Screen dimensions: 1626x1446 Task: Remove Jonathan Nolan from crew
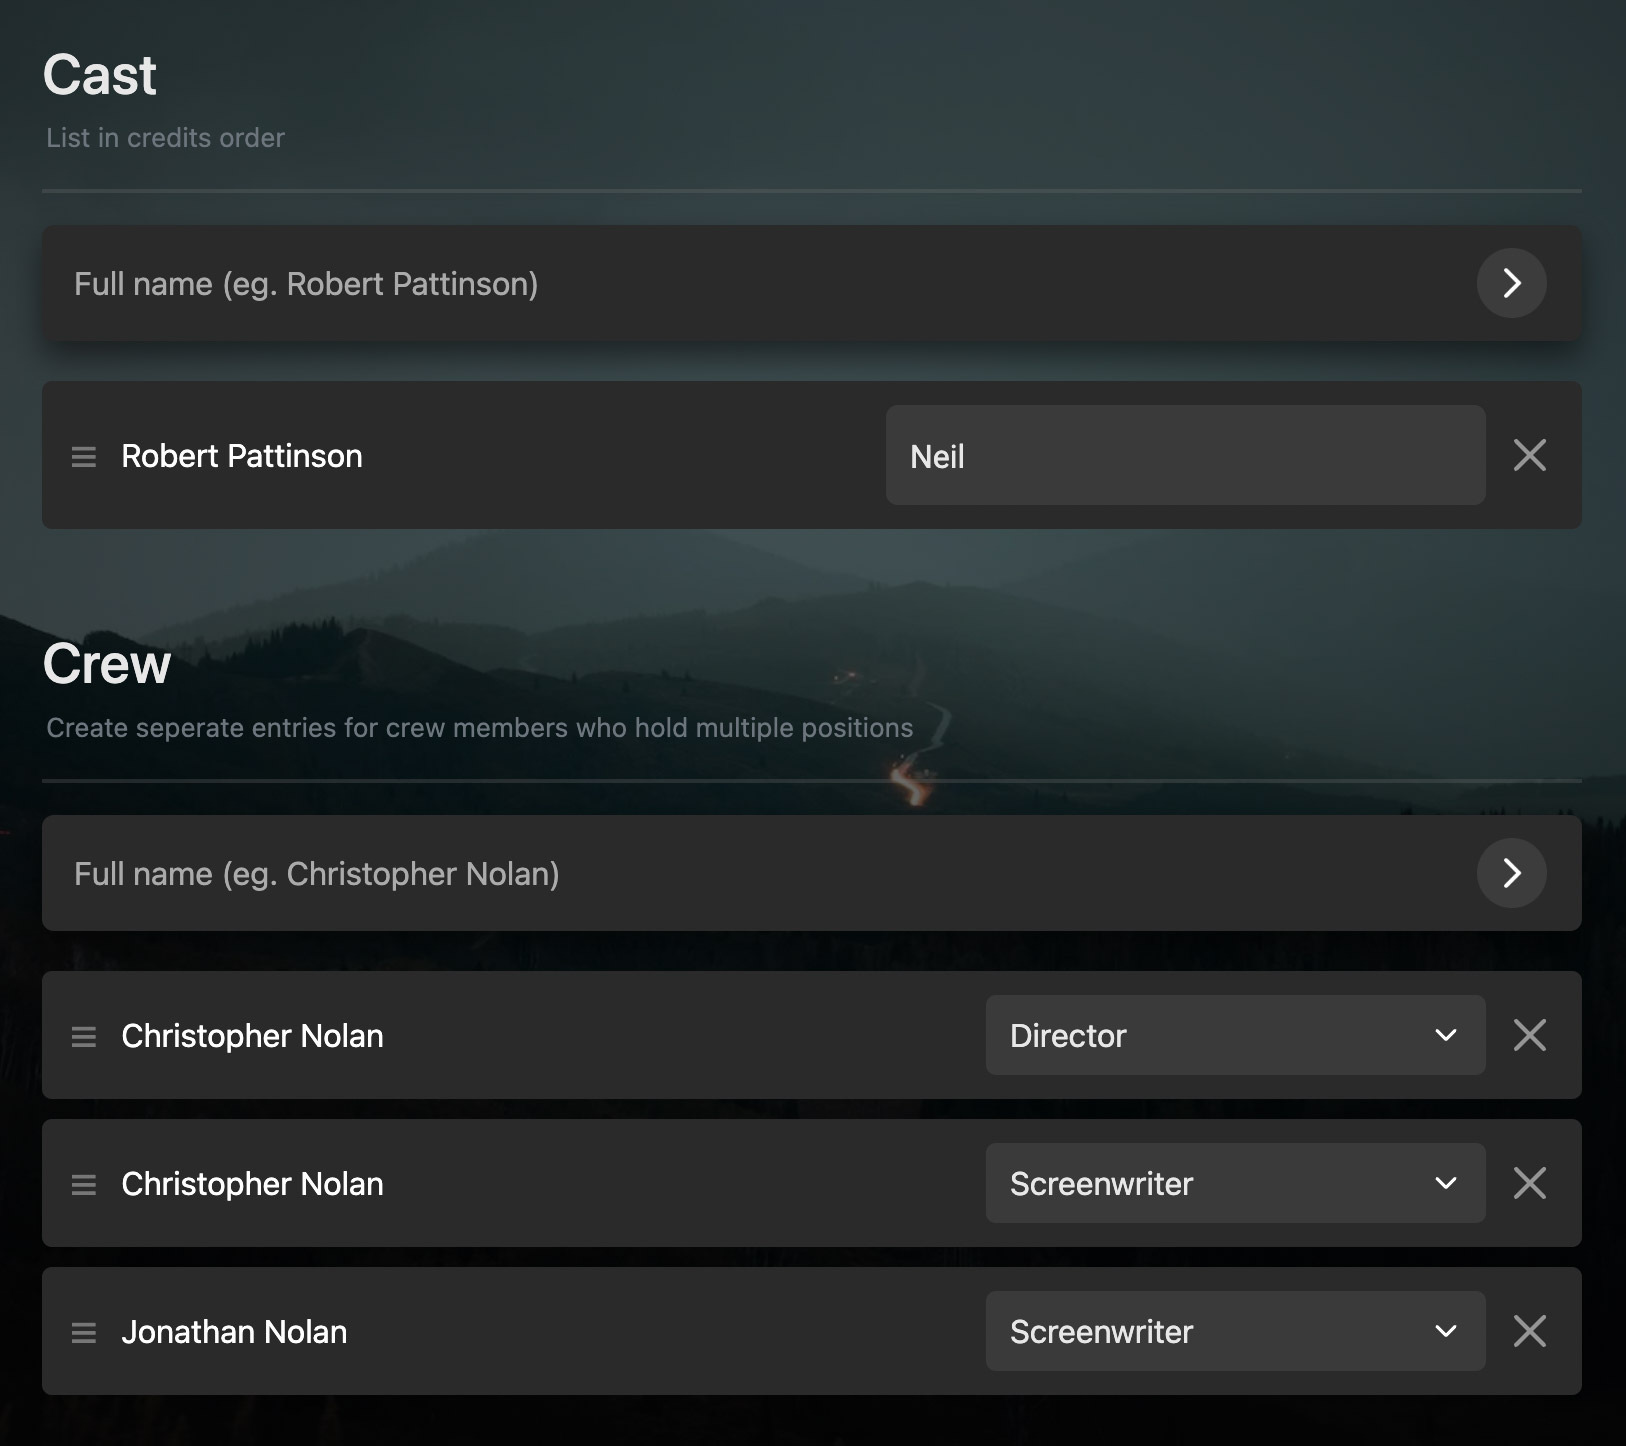1530,1331
